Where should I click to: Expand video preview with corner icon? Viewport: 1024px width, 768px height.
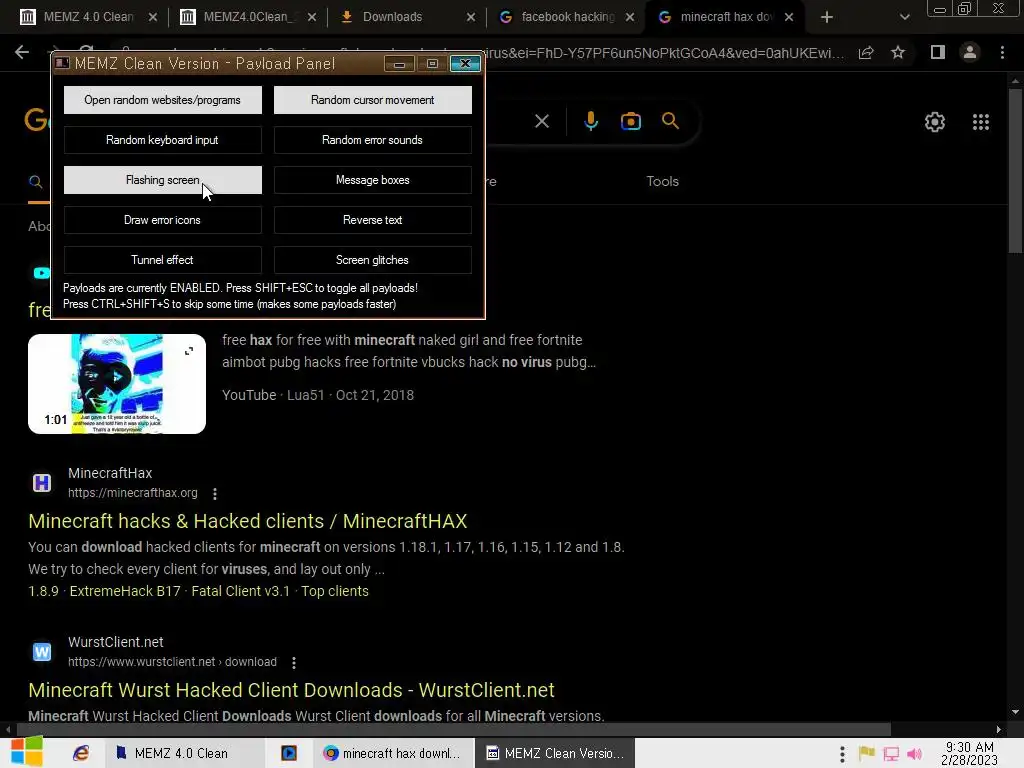(x=189, y=351)
